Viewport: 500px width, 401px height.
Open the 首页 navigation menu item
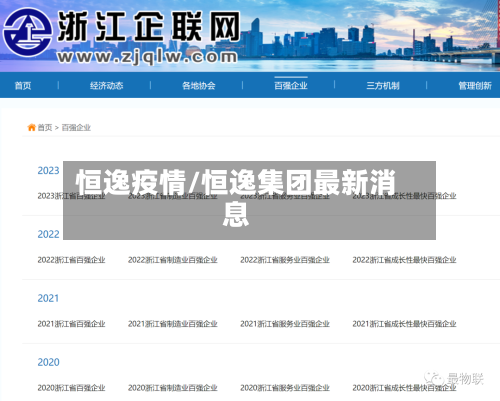(23, 86)
